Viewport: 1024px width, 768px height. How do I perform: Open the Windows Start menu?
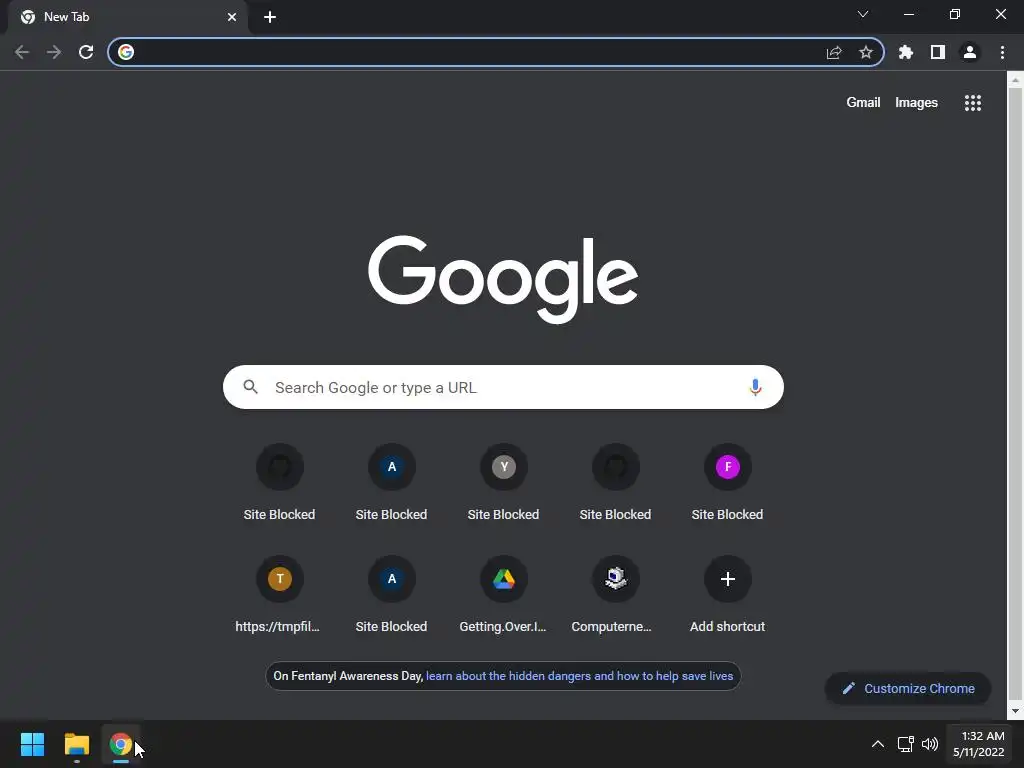[32, 744]
